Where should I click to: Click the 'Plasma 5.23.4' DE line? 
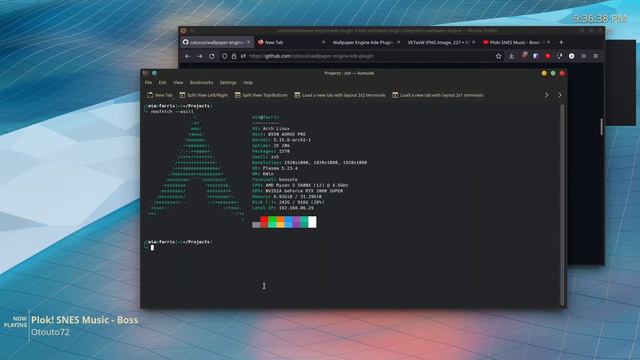click(x=275, y=168)
